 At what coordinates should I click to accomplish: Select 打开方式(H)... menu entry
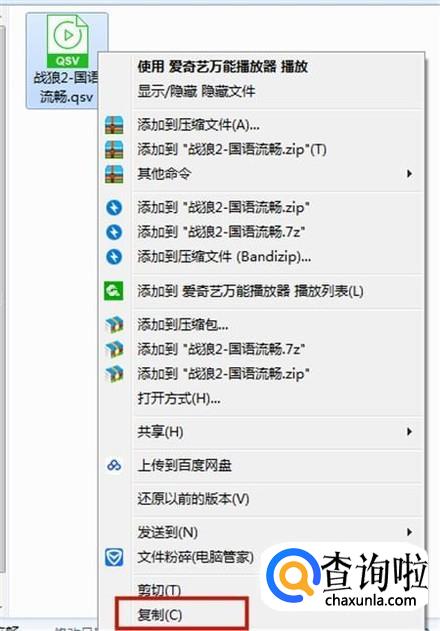coord(179,398)
